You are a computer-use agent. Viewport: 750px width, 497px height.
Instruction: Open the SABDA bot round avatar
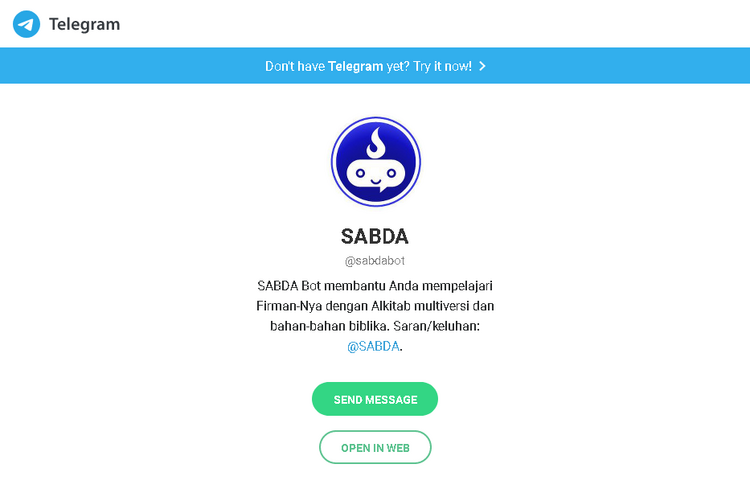tap(375, 162)
